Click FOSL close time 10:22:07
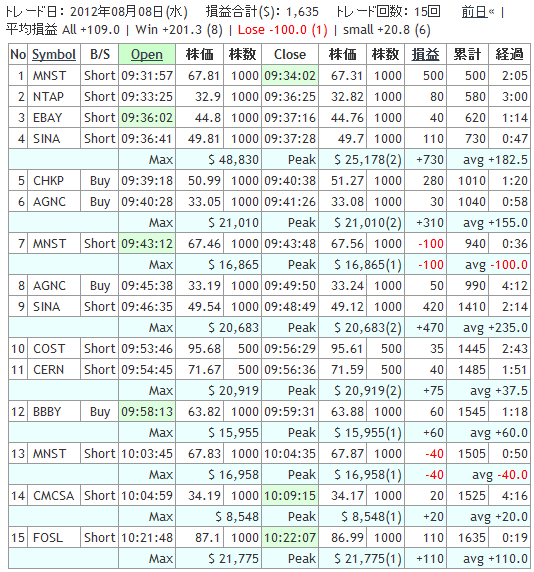534x572 pixels. [x=290, y=537]
